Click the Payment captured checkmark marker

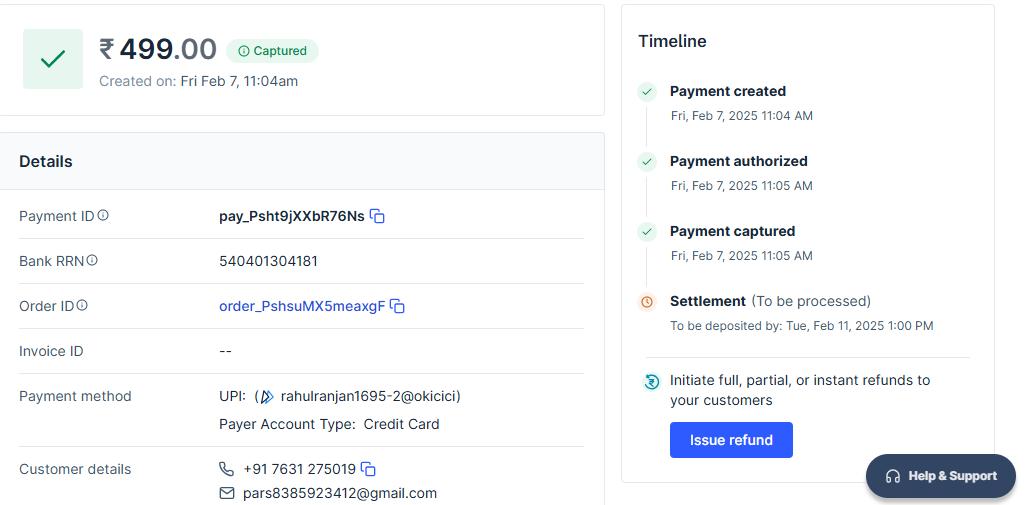click(x=647, y=232)
